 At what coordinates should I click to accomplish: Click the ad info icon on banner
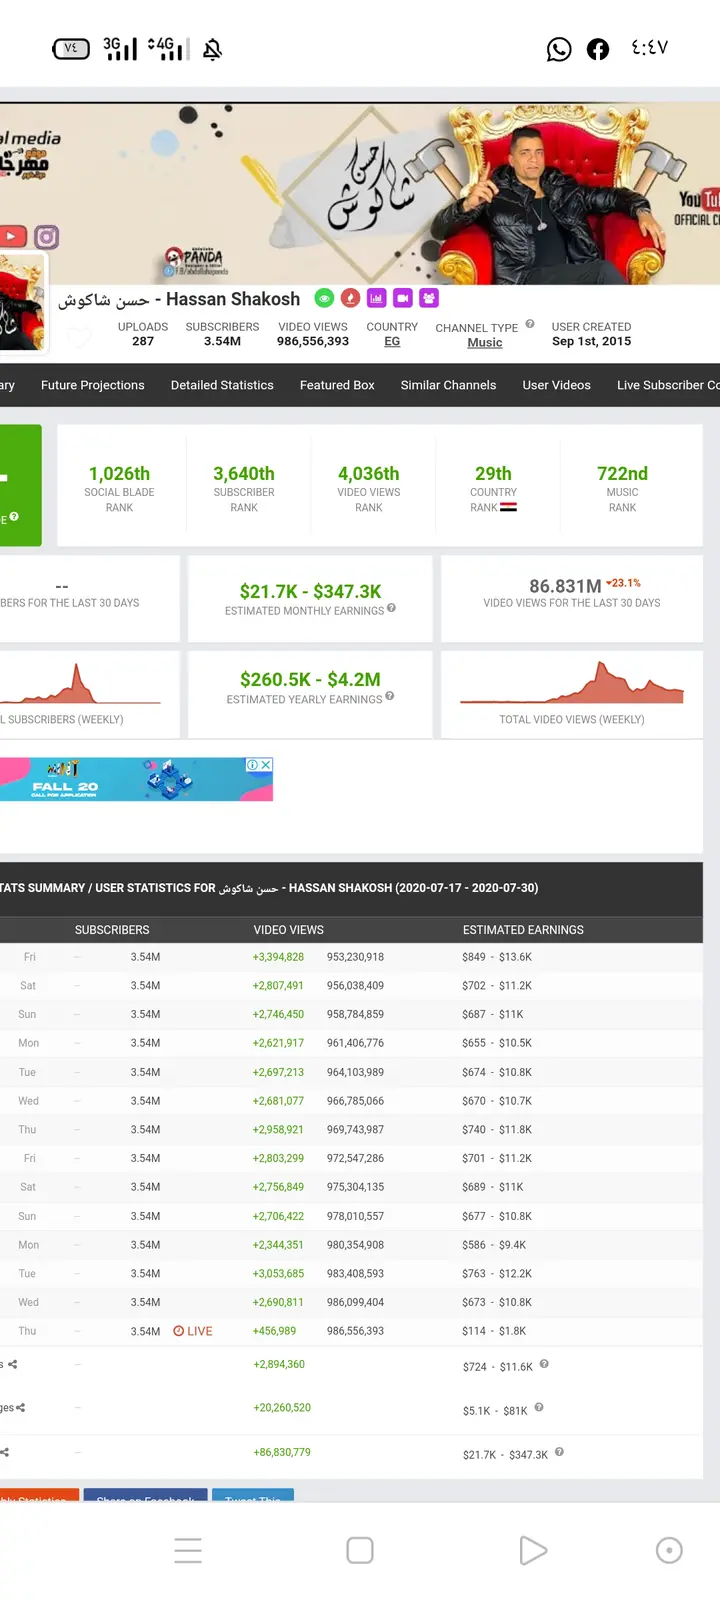253,764
